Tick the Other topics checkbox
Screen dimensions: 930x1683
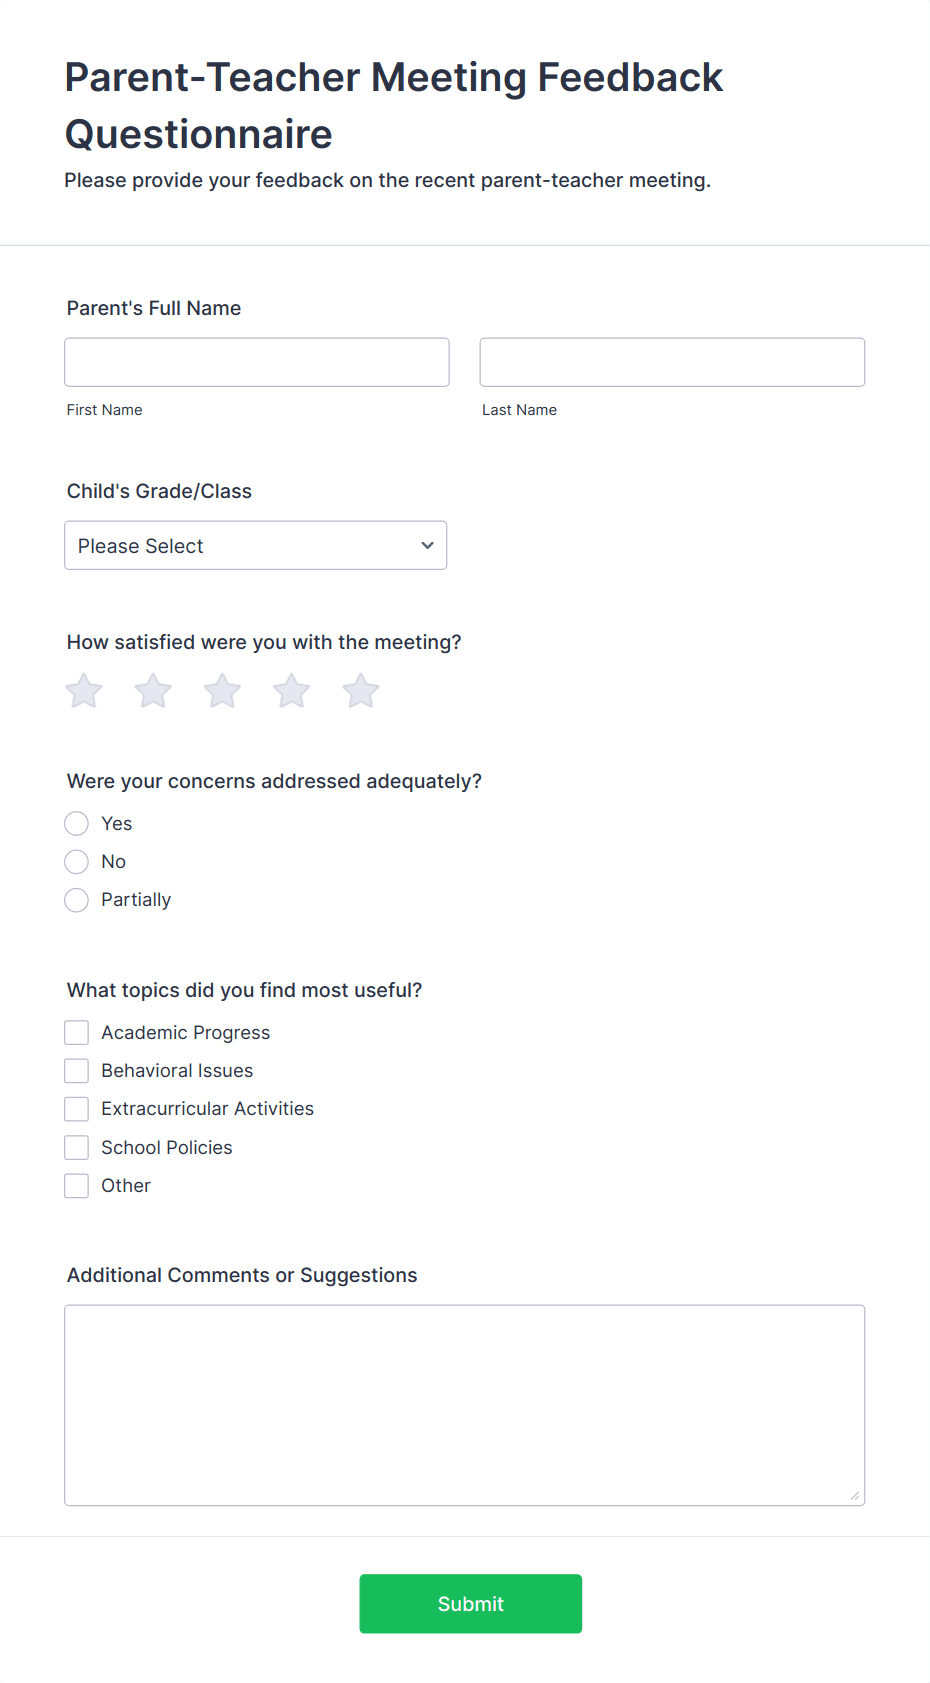76,1185
